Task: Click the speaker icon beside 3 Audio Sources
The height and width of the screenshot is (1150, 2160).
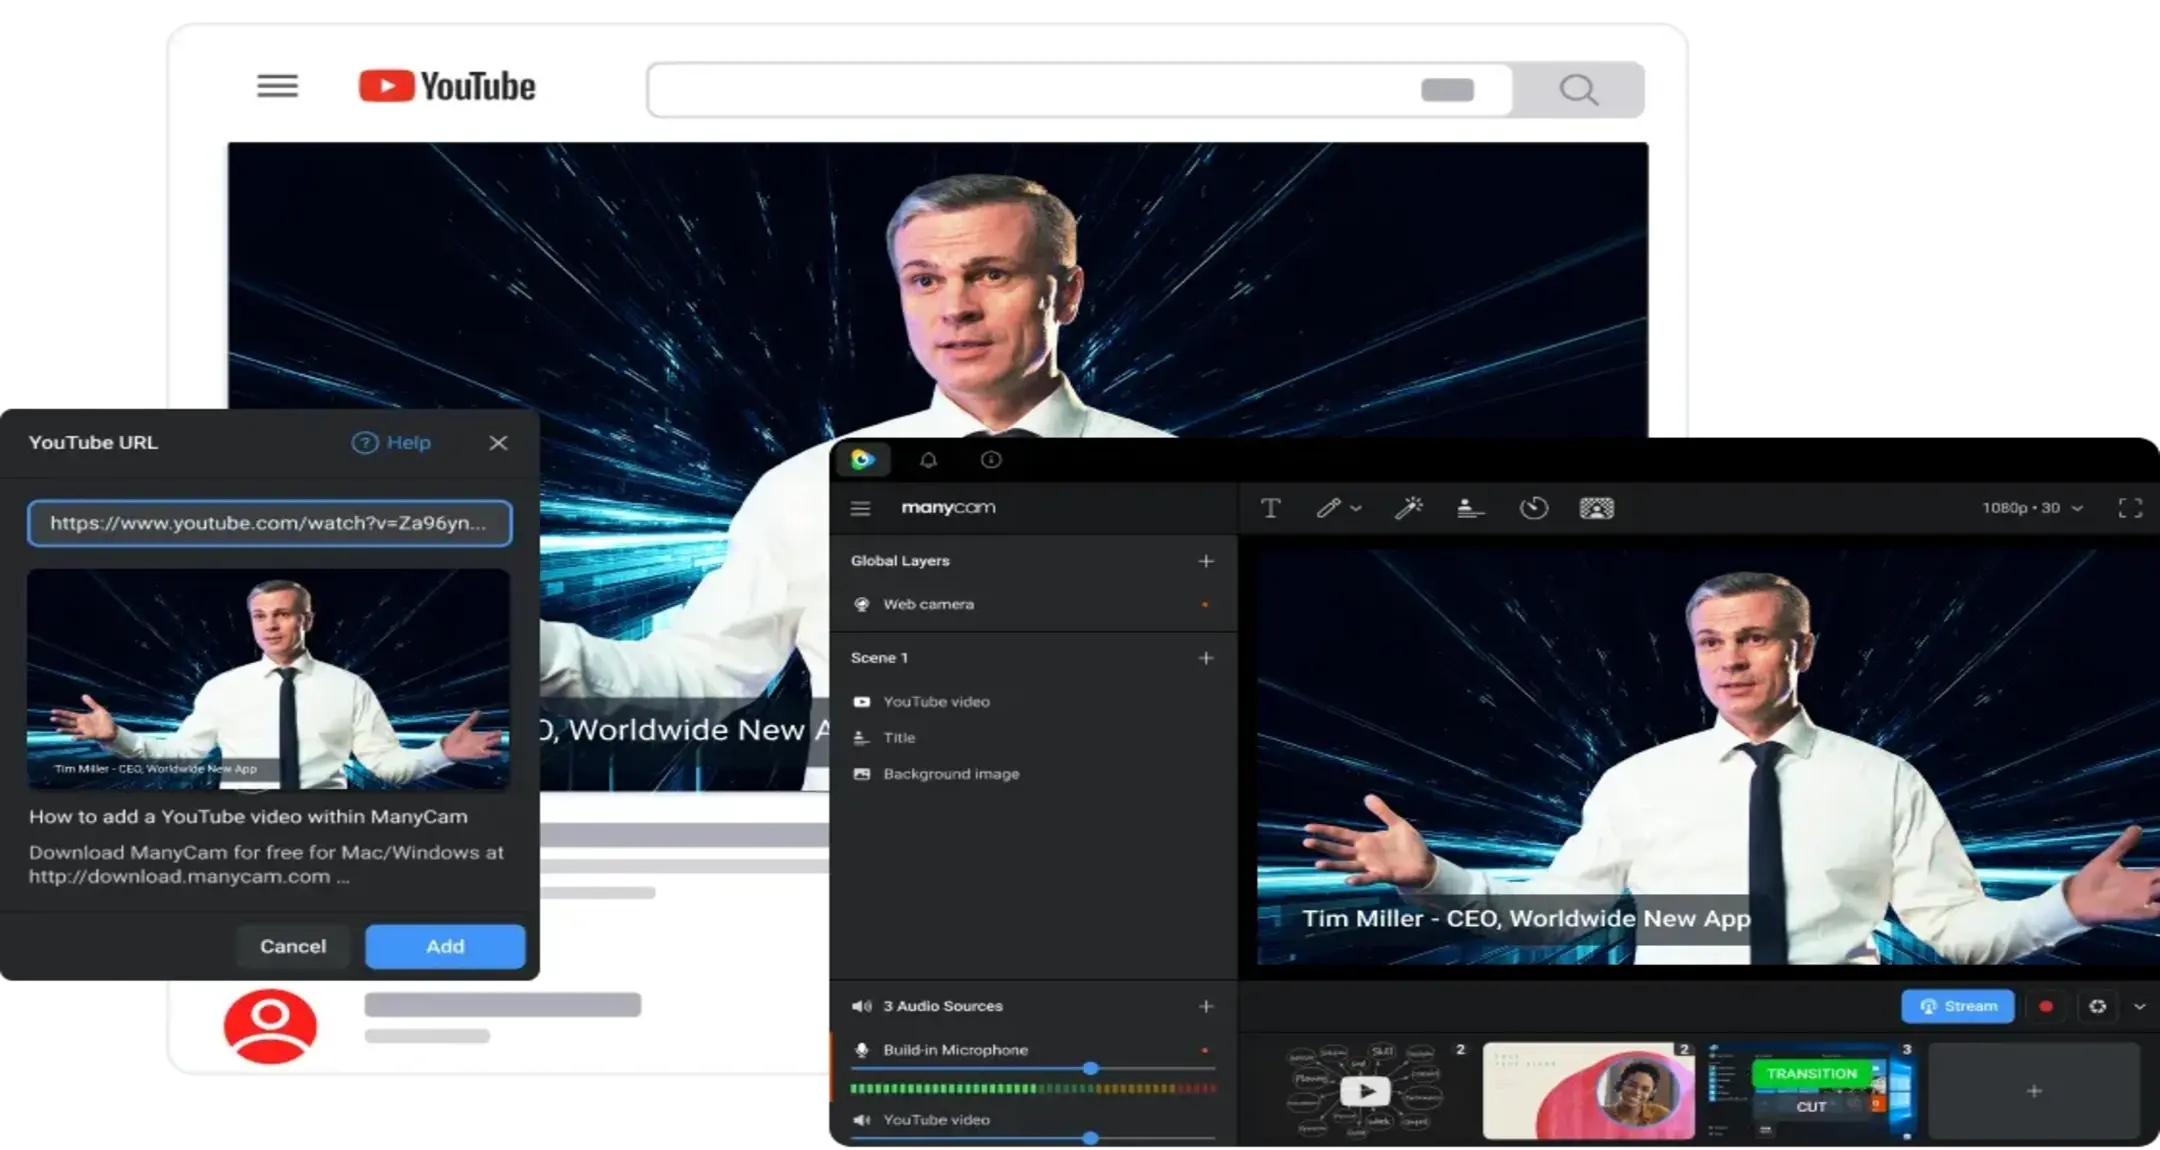Action: [861, 1006]
